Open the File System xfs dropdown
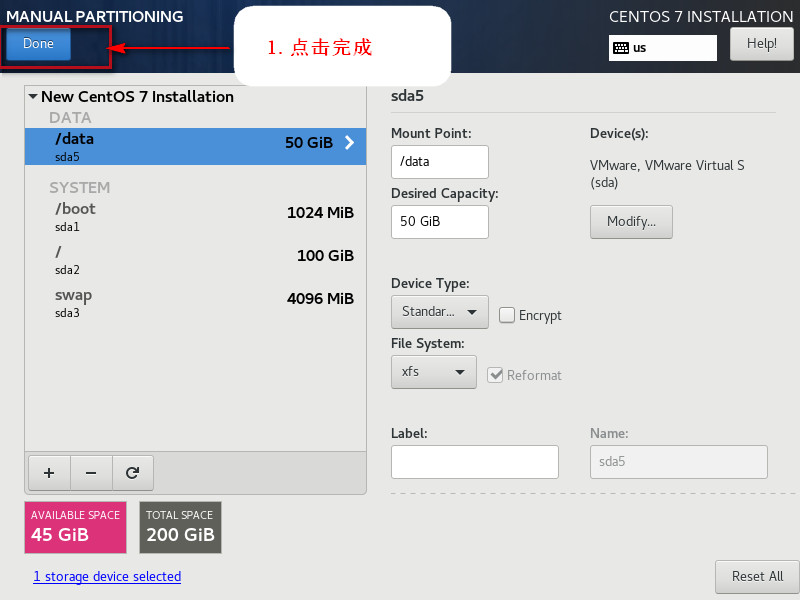Screen dimensions: 800x600 tap(434, 372)
